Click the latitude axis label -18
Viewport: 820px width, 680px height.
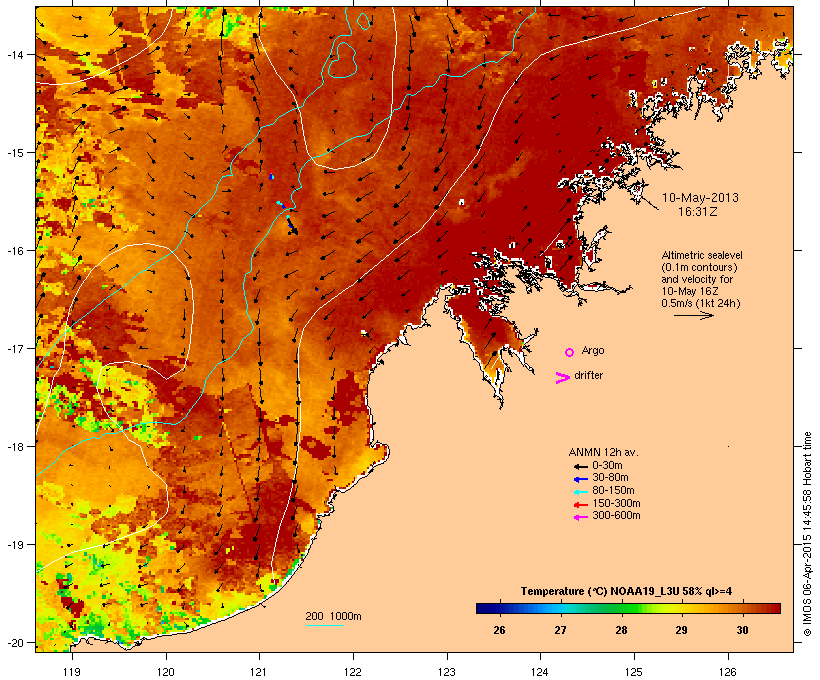click(14, 446)
